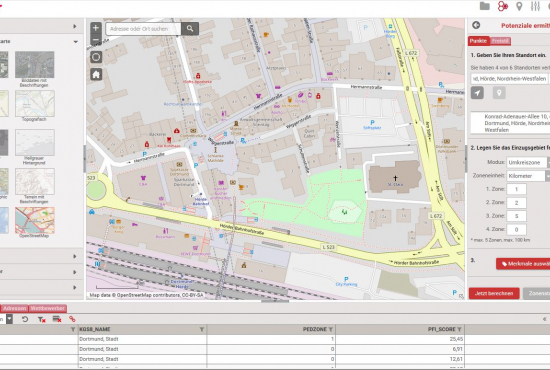Zoom out the map with the minus button
Screen dimensions: 550x370
tap(96, 39)
